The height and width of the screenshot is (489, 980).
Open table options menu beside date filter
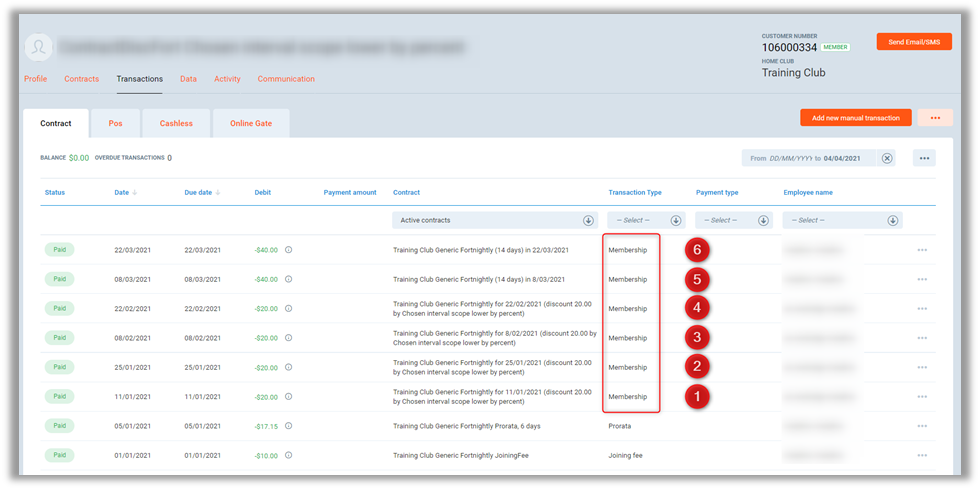pyautogui.click(x=922, y=158)
